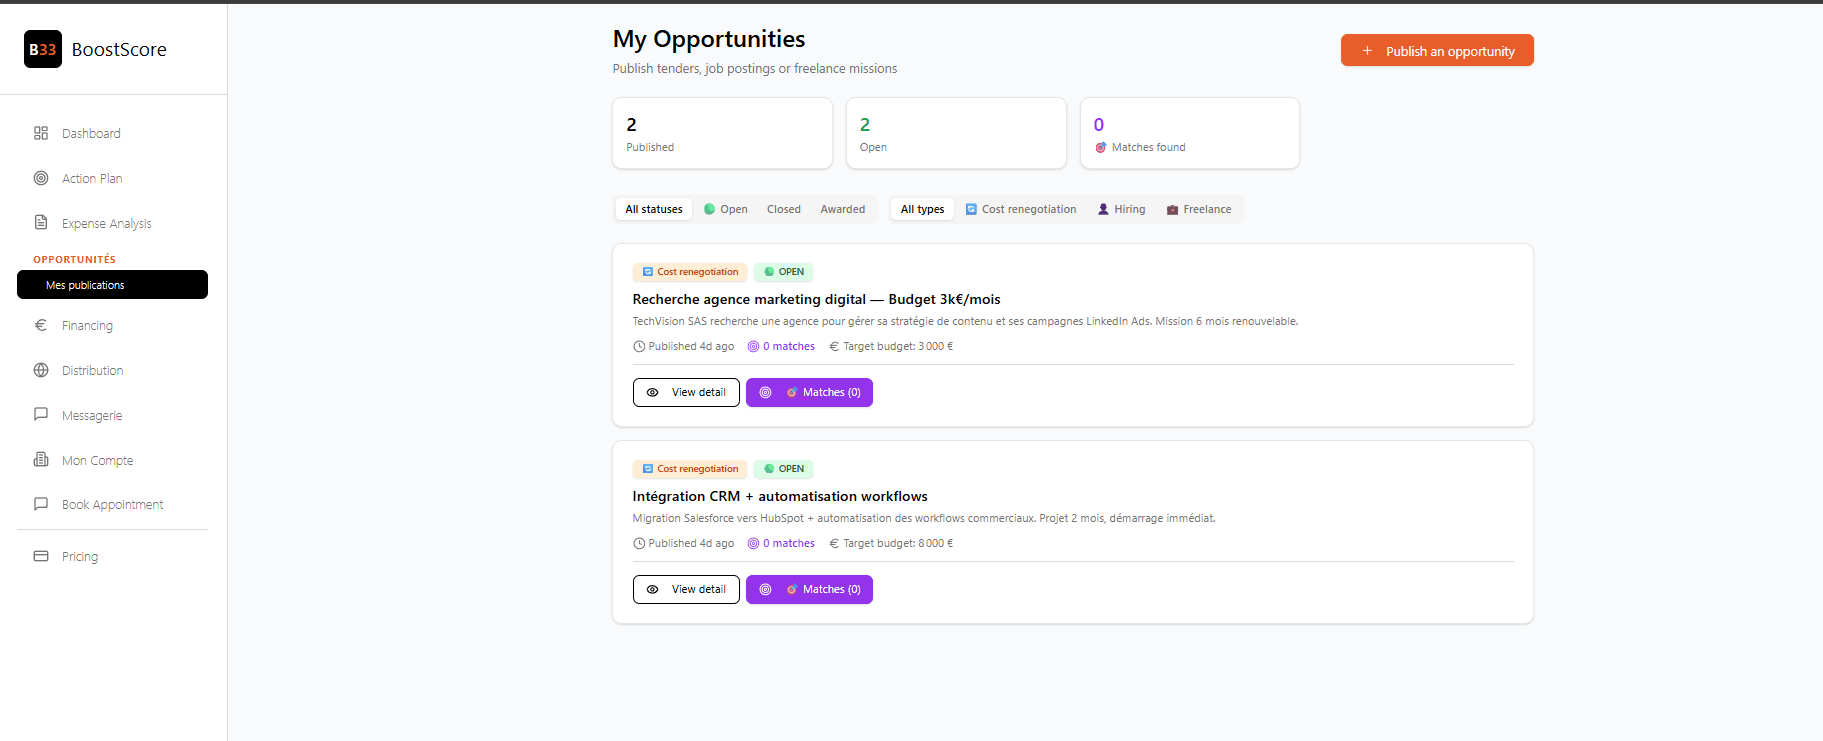
Task: Click the Expense Analysis document icon
Action: tap(41, 222)
